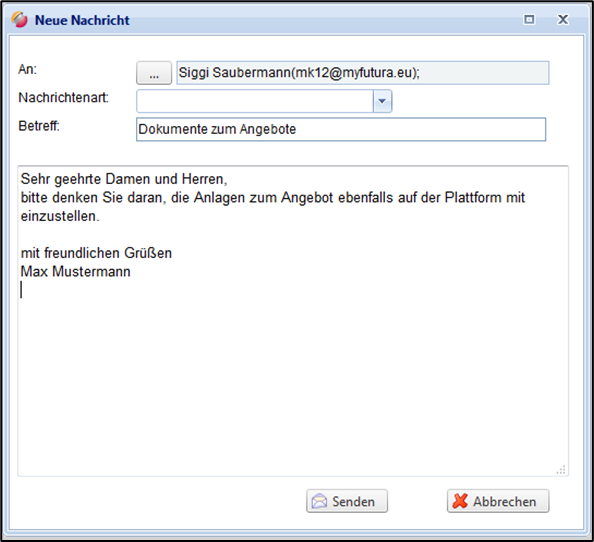Click the 'Max Mustermann' signature line
This screenshot has width=594, height=542.
coord(75,272)
